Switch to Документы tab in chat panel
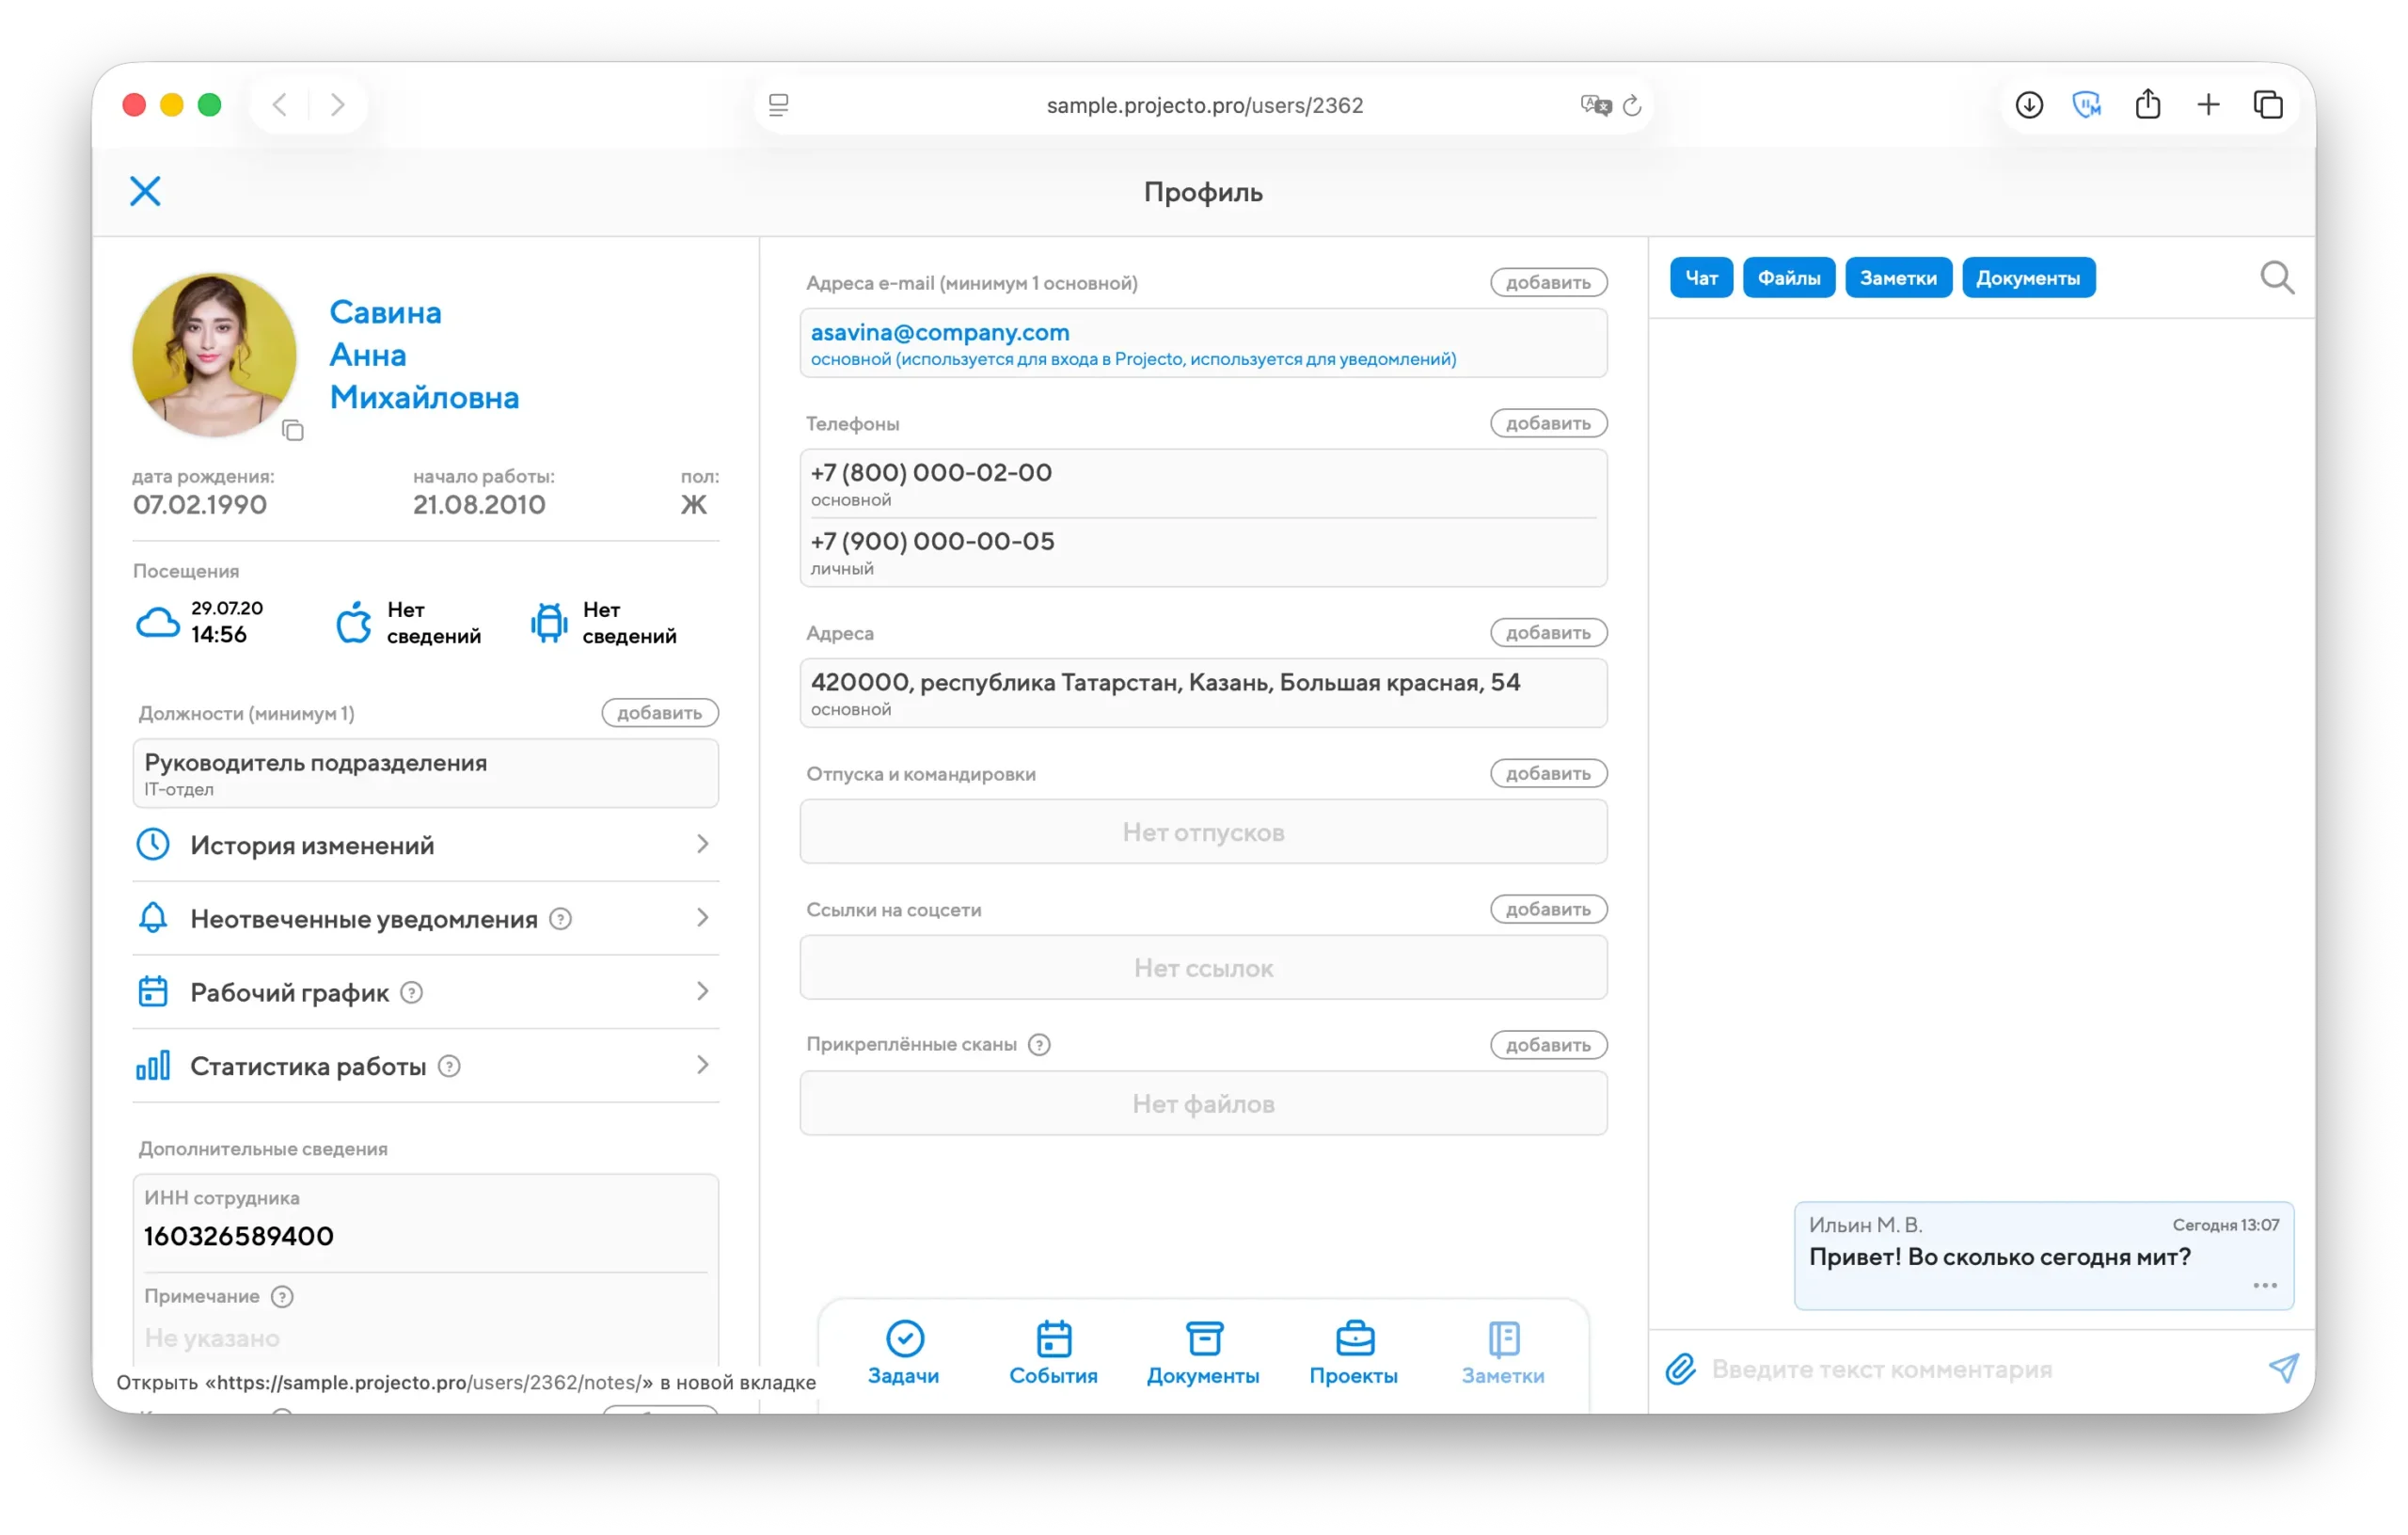The width and height of the screenshot is (2408, 1535). point(2028,278)
